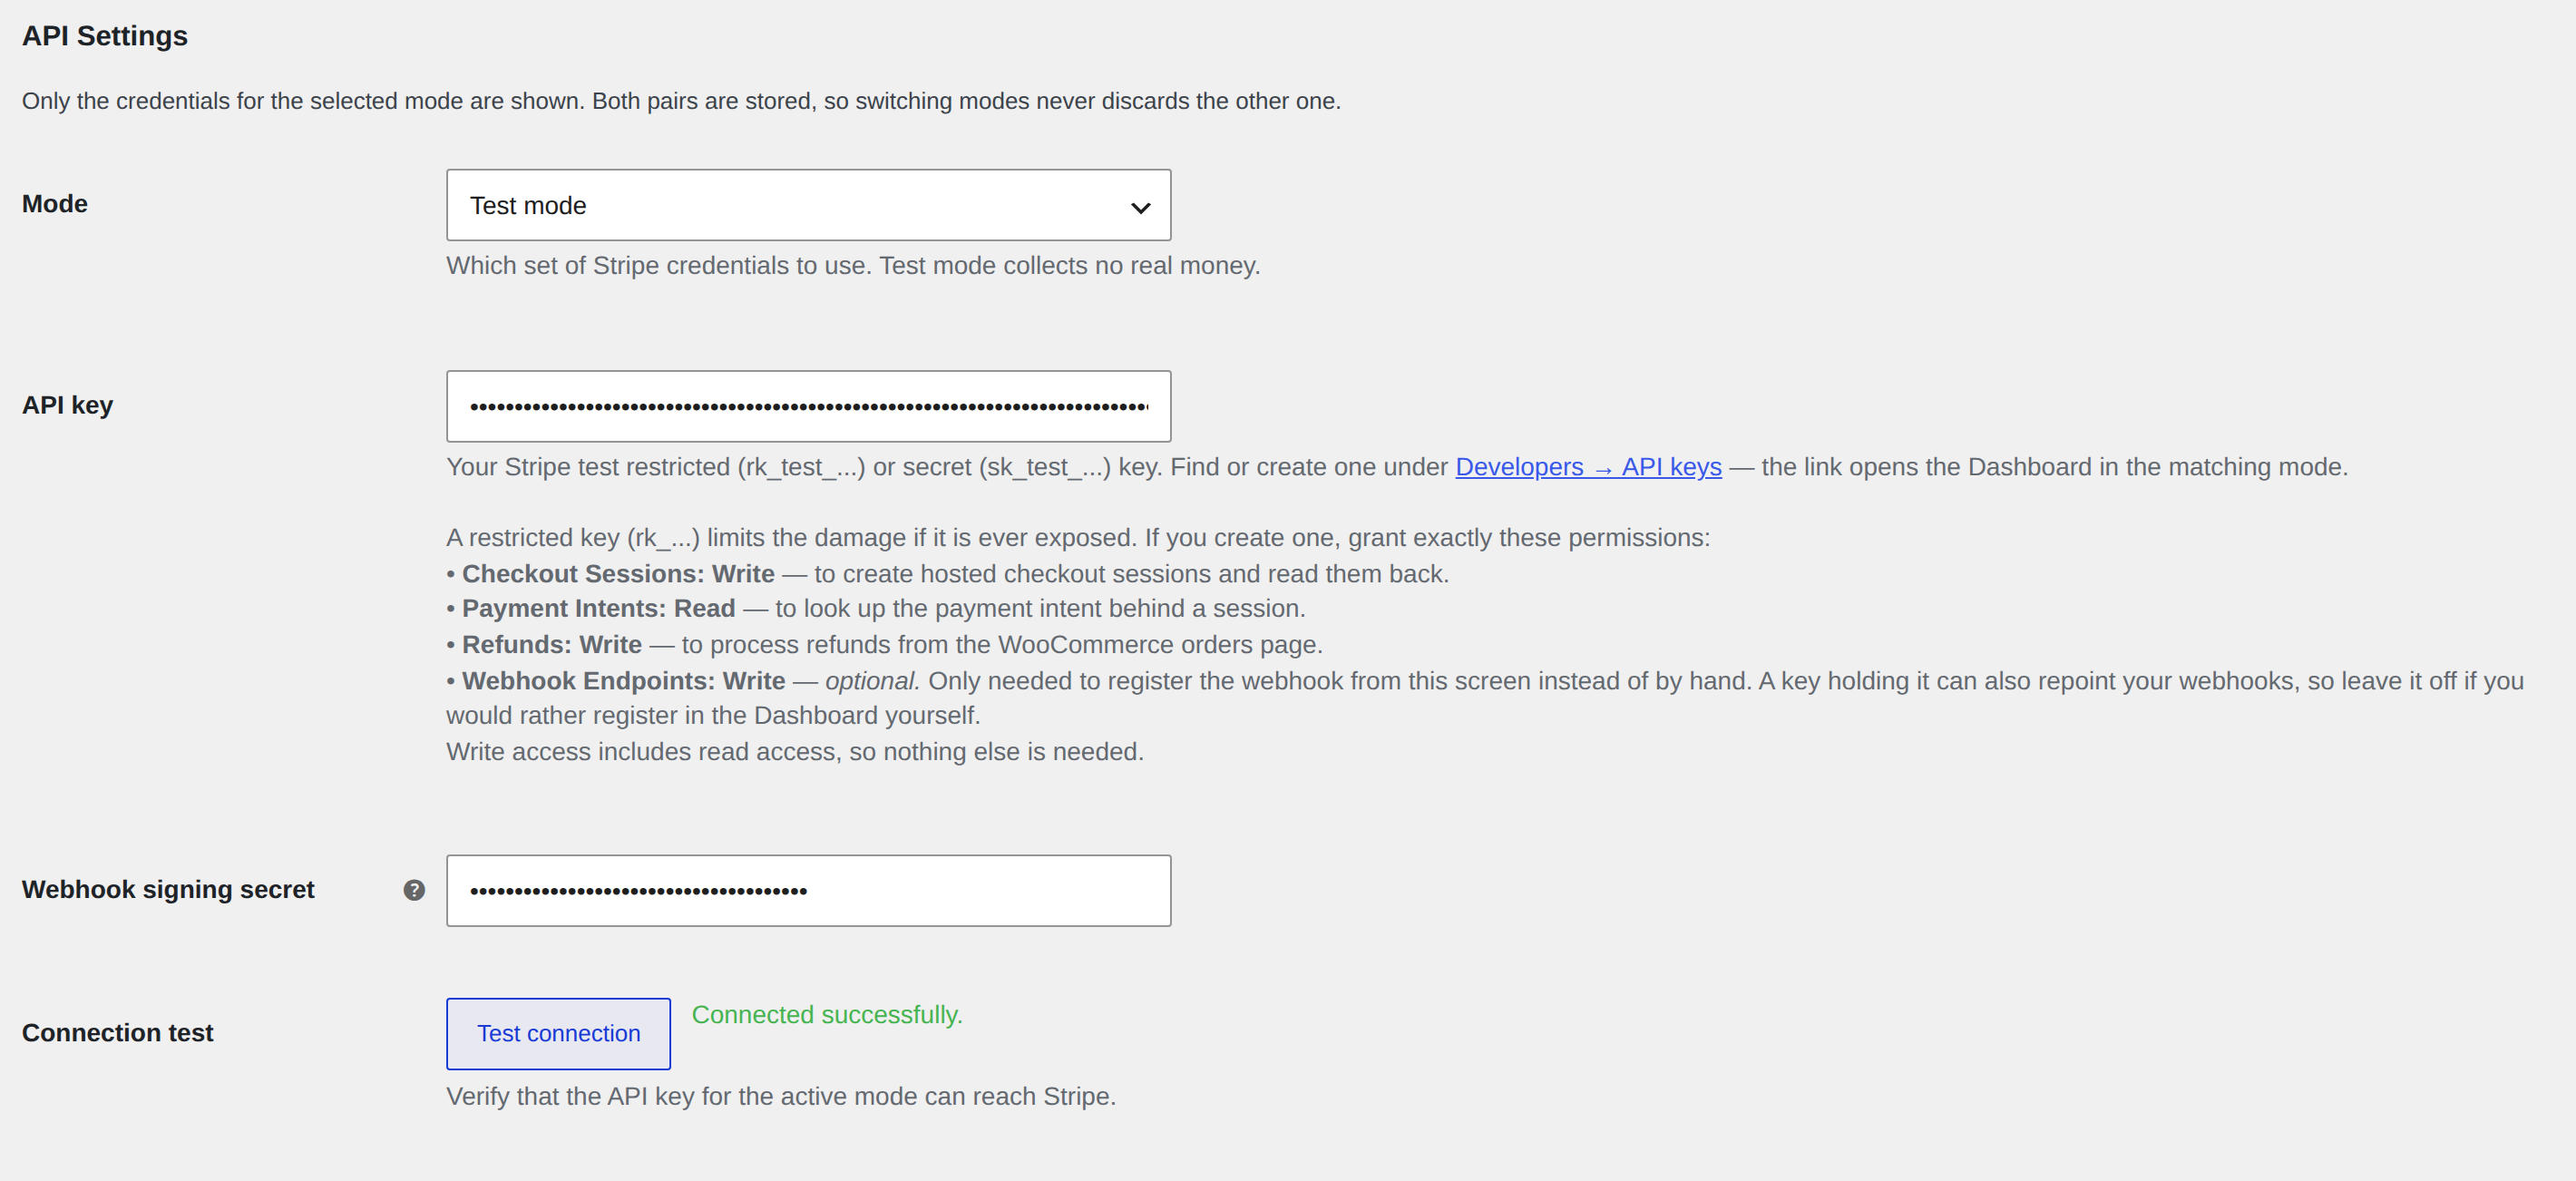Click the API key field label
The image size is (2576, 1181).
click(67, 405)
